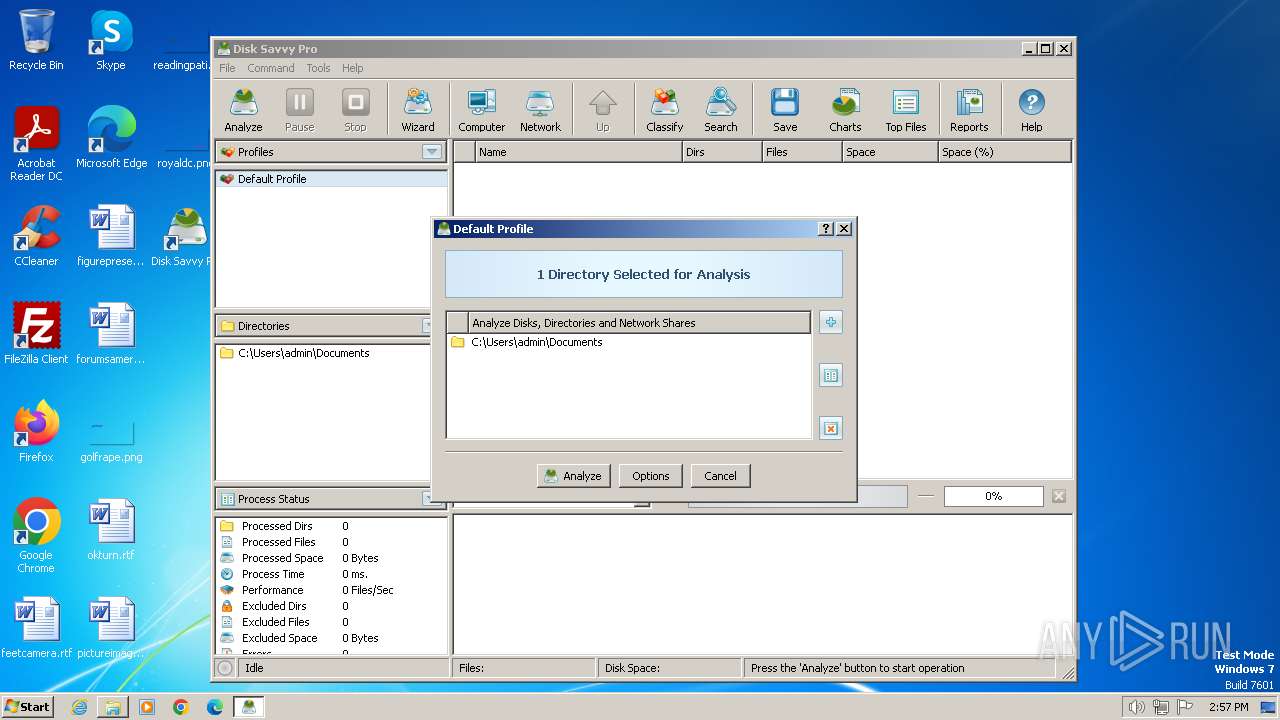Click the Processed Dirs status row
The width and height of the screenshot is (1280, 720).
tap(331, 526)
